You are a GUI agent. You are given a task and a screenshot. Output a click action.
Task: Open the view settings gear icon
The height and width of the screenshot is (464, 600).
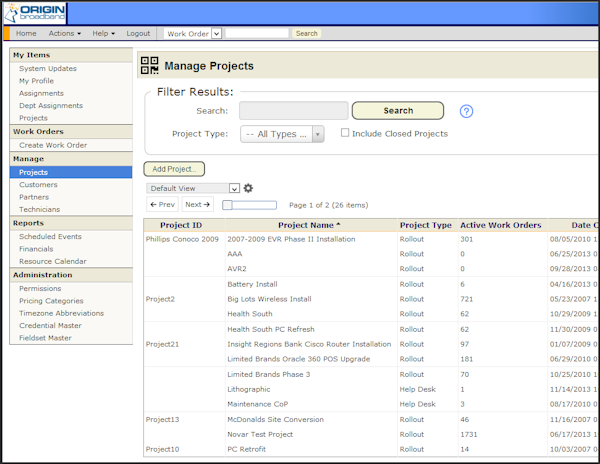click(248, 188)
